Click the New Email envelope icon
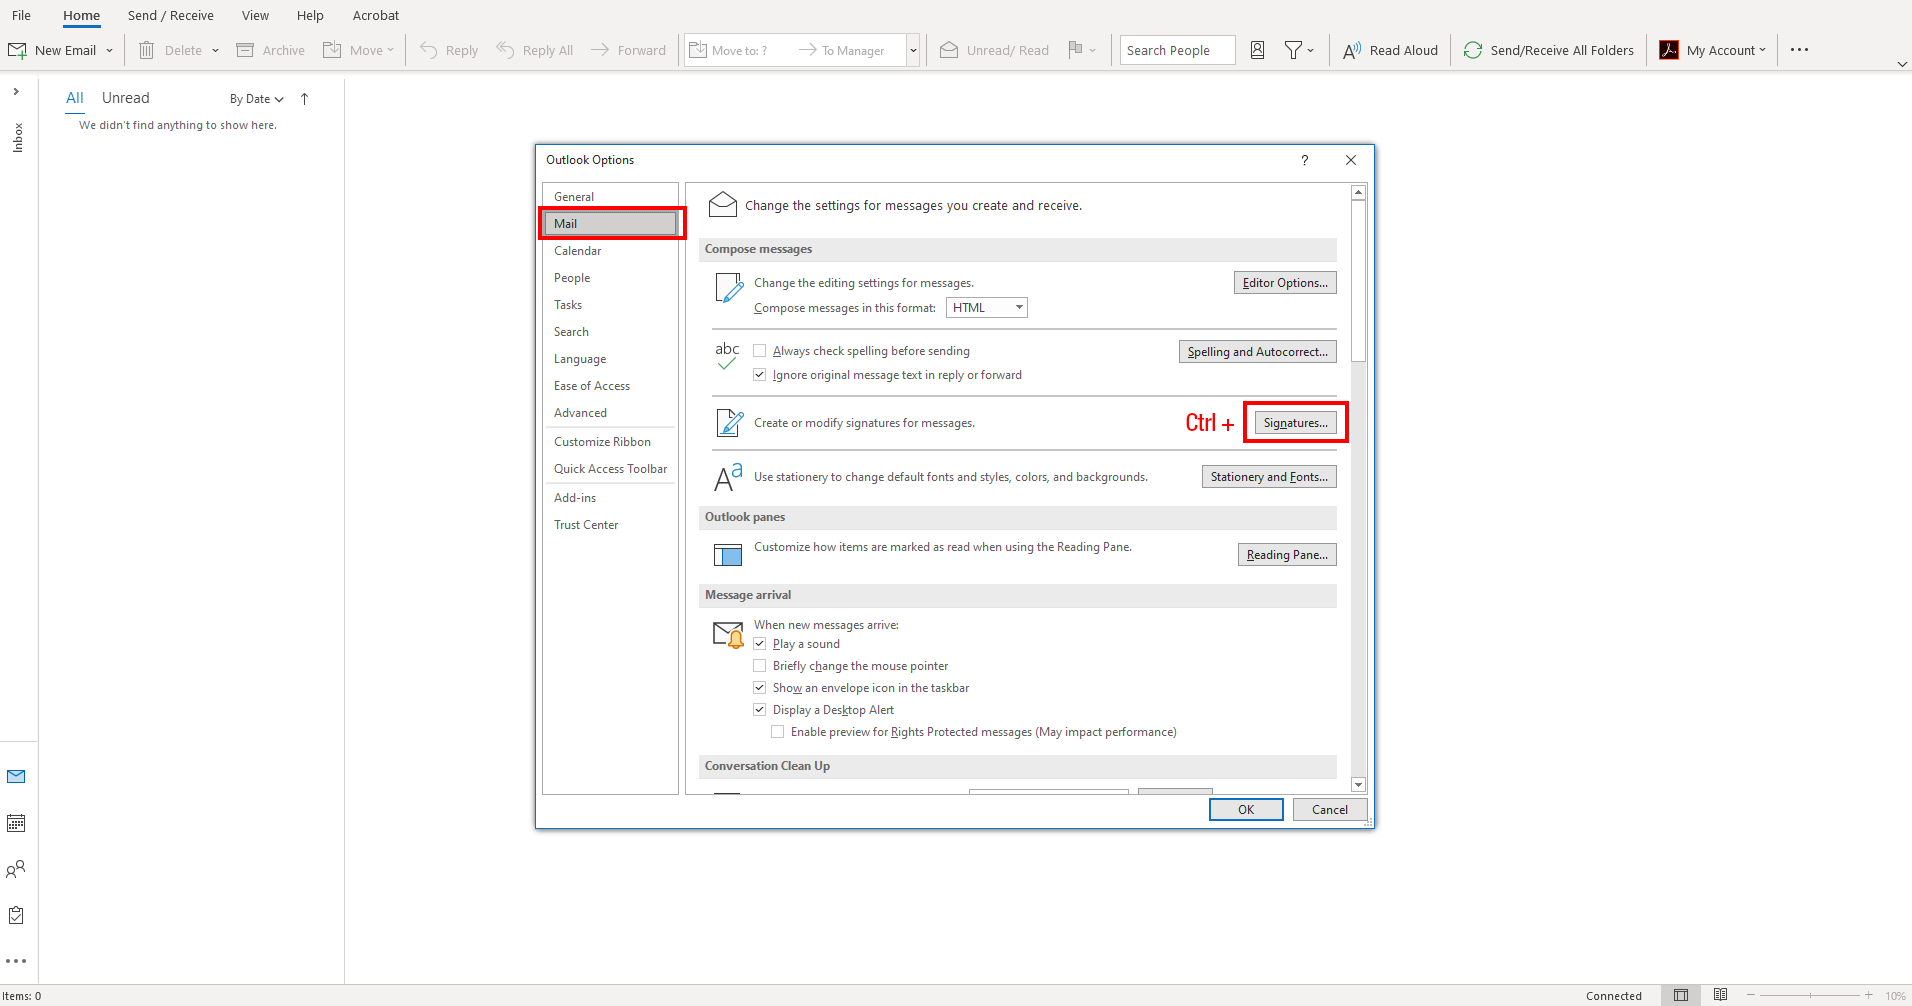 pyautogui.click(x=17, y=50)
